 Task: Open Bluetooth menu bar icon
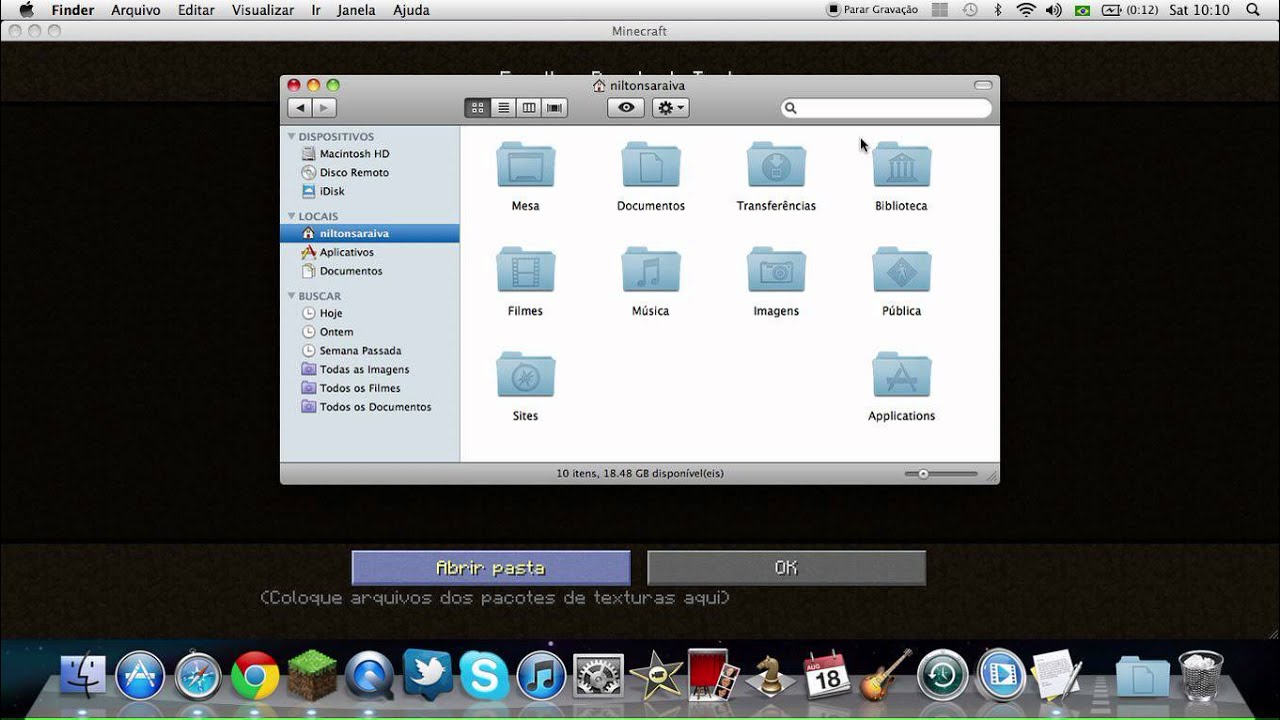[997, 10]
